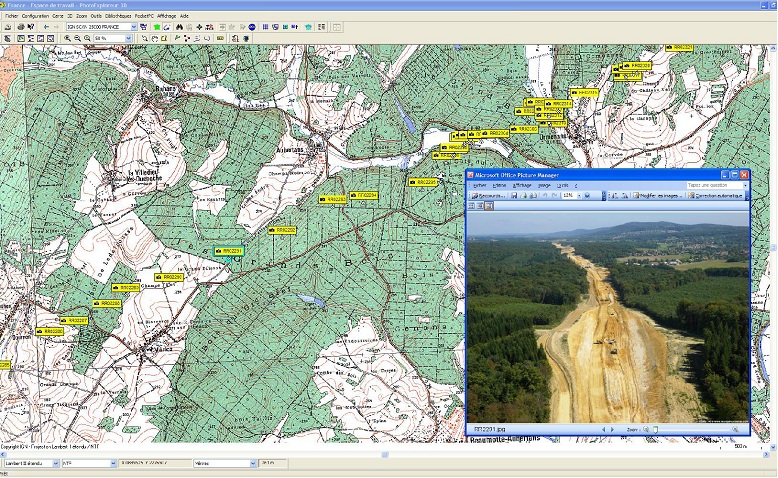Select the RR02290 photo marker on map
The width and height of the screenshot is (778, 478).
(x=169, y=277)
